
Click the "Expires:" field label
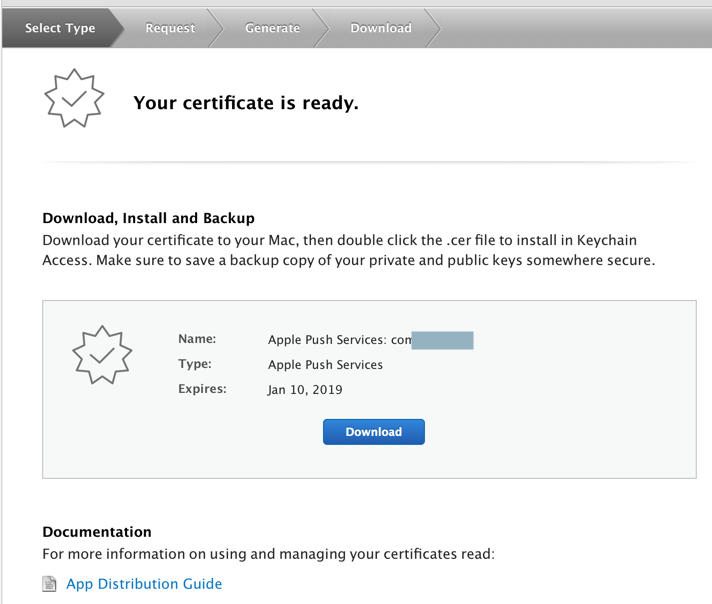pos(202,389)
